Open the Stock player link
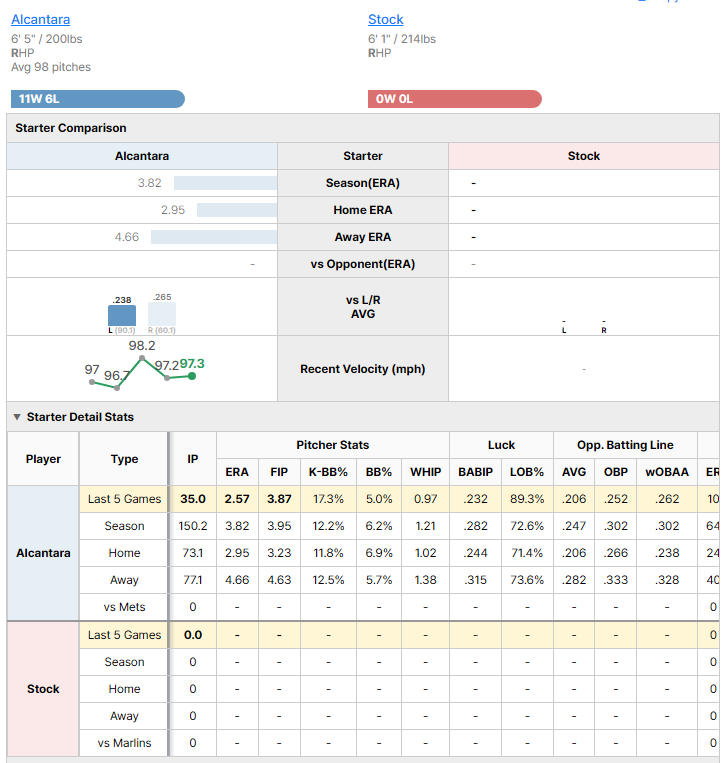 tap(385, 19)
